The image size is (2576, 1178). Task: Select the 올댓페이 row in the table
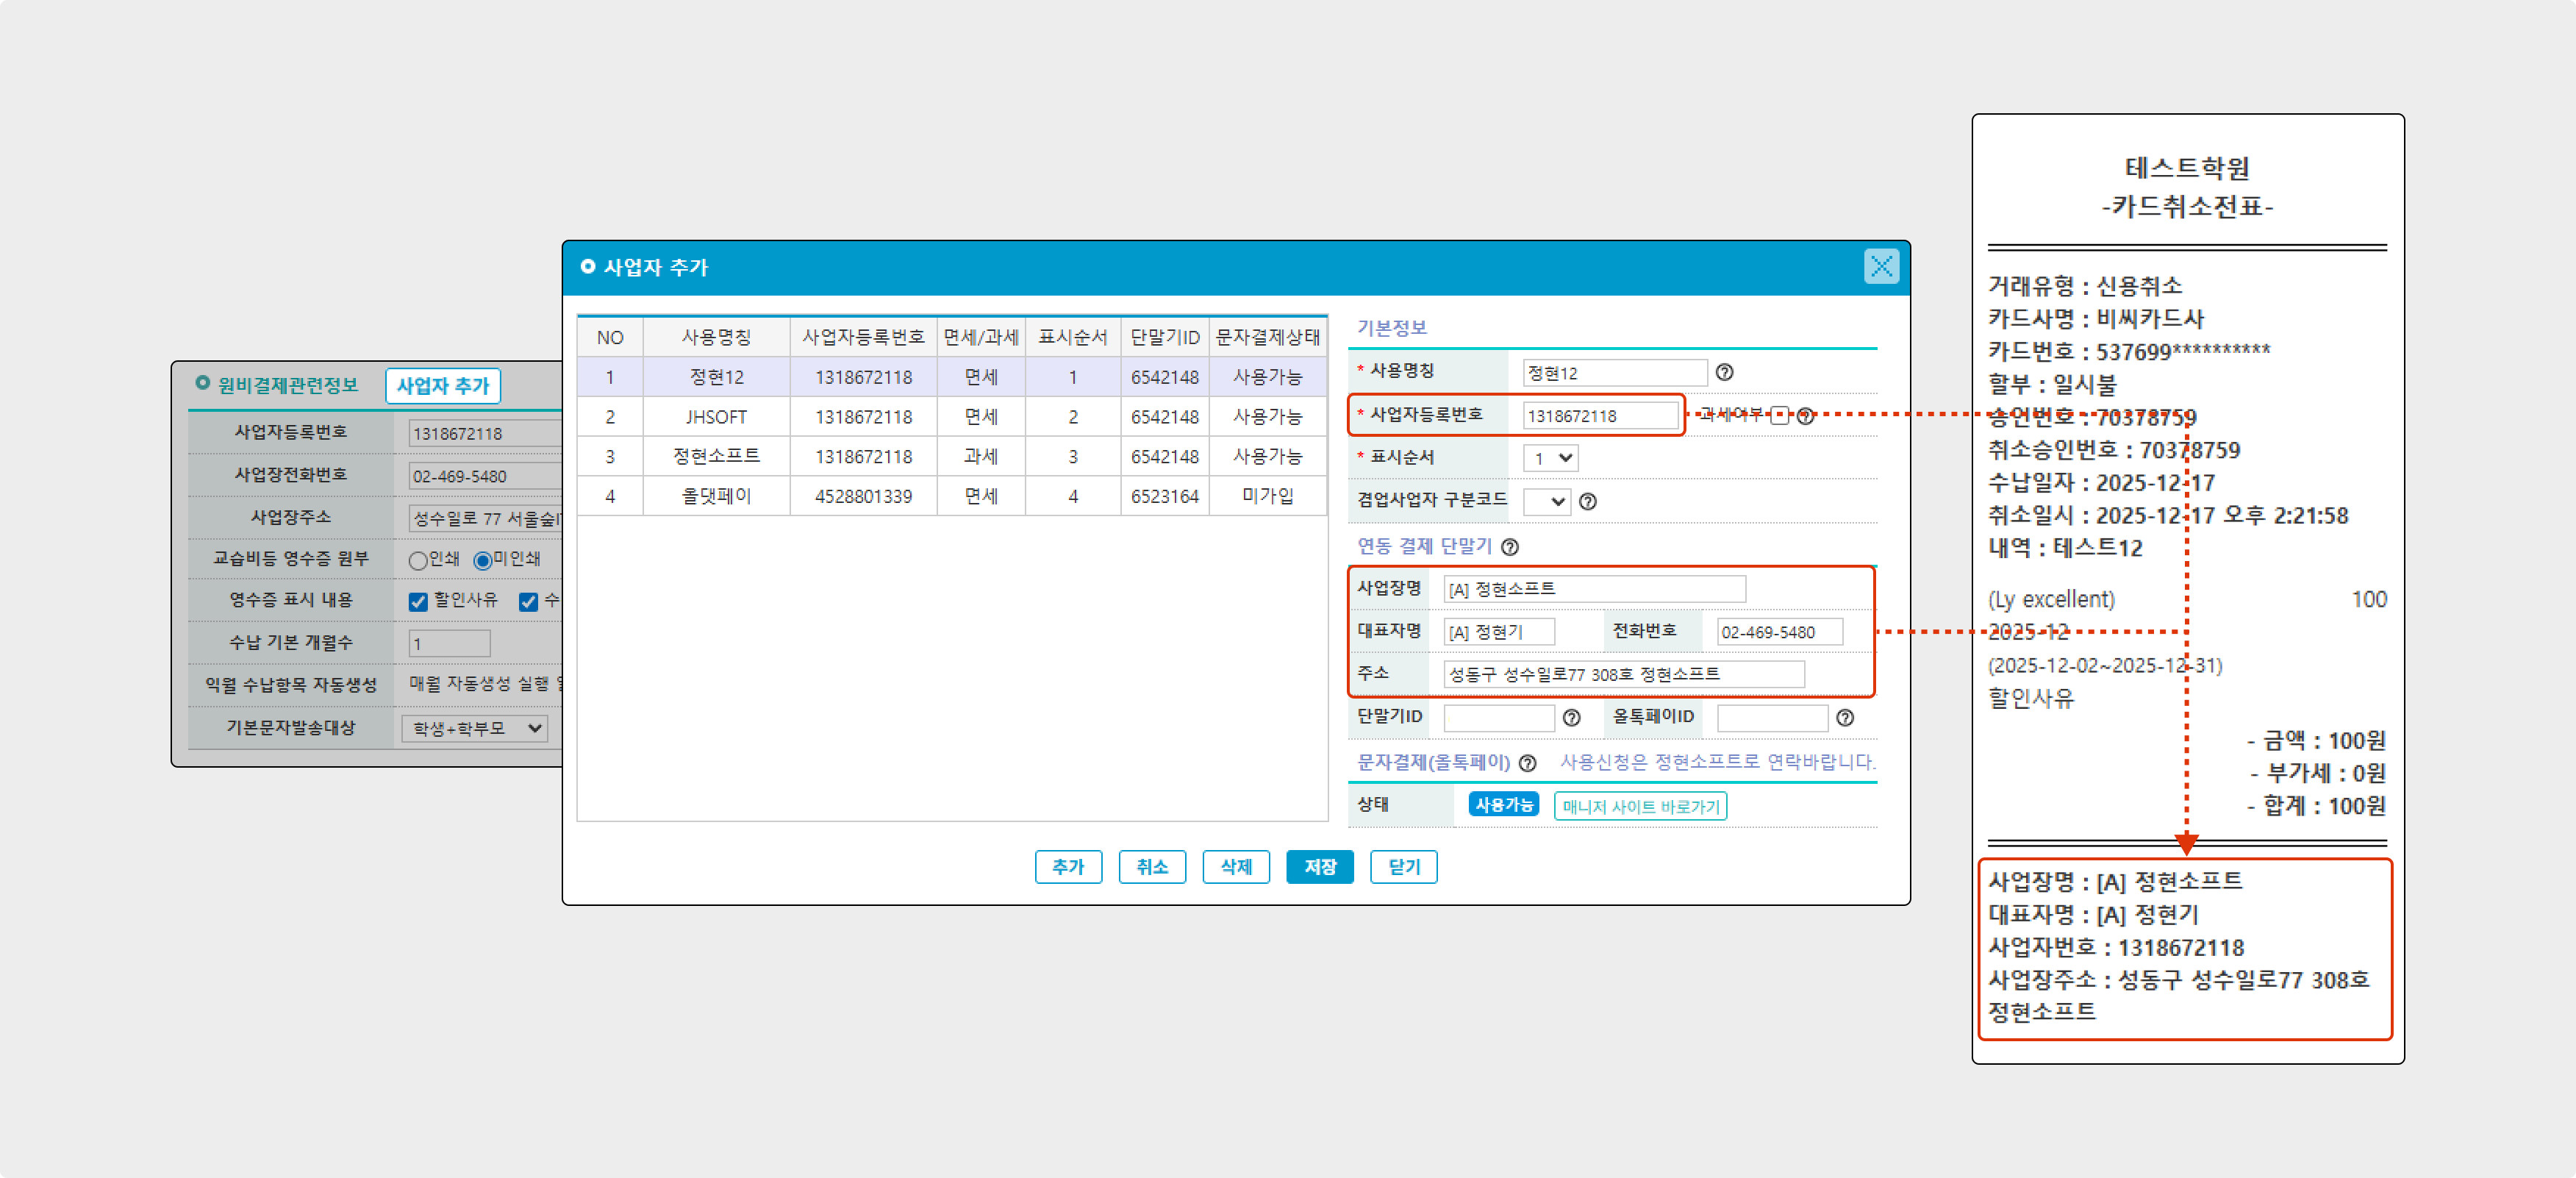[x=716, y=496]
